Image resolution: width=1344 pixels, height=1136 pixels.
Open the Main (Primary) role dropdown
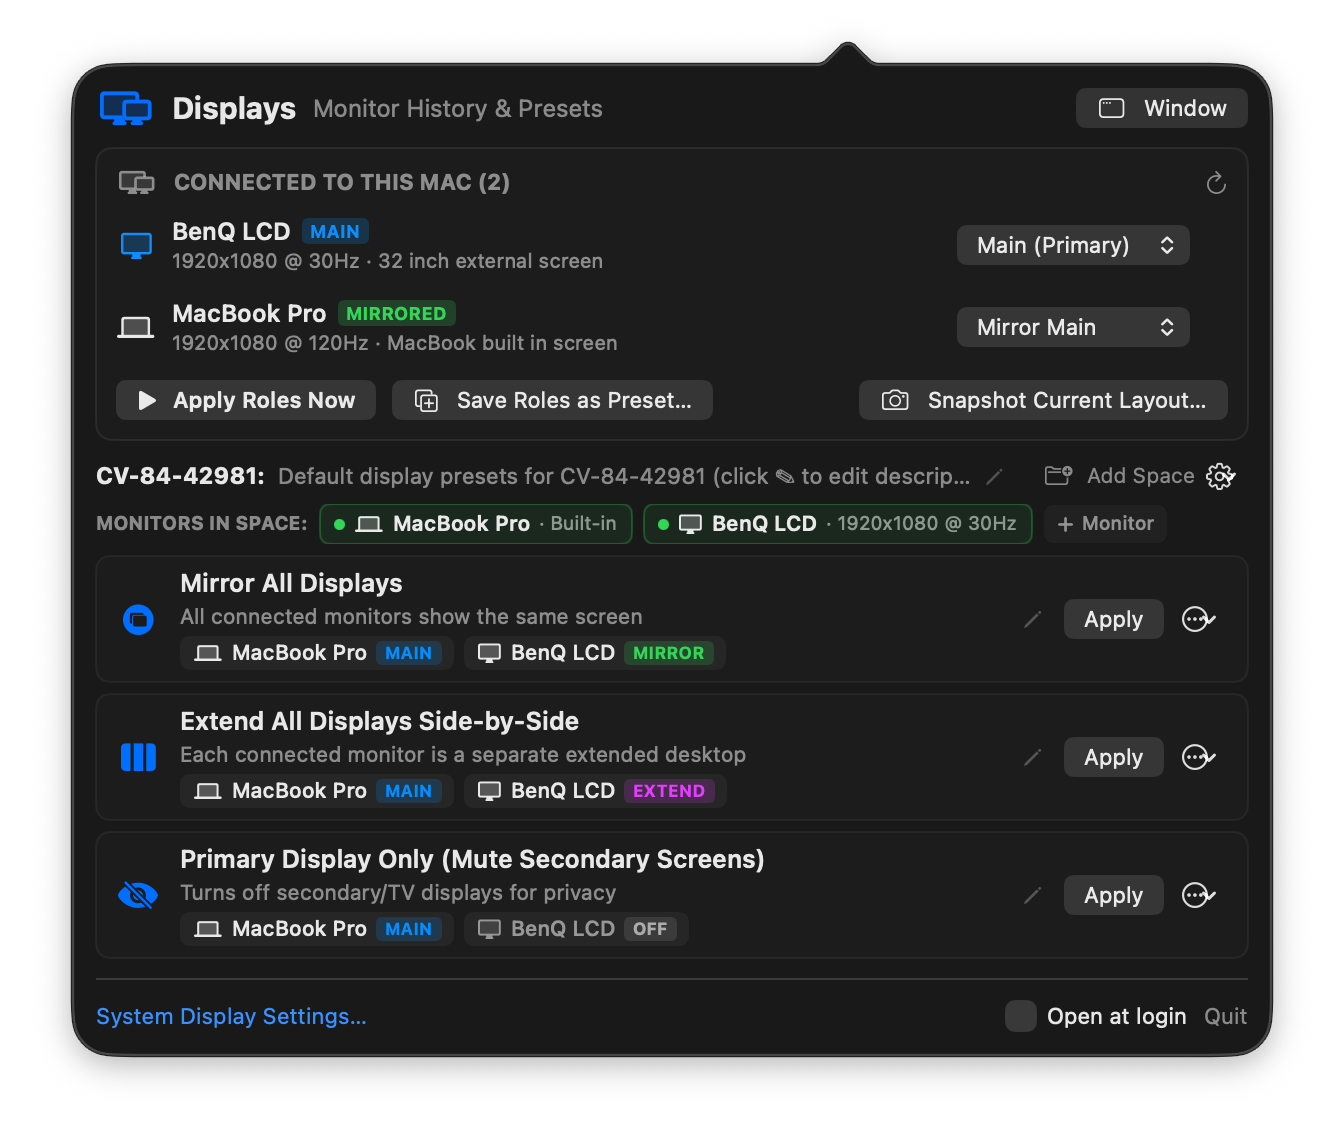point(1073,246)
